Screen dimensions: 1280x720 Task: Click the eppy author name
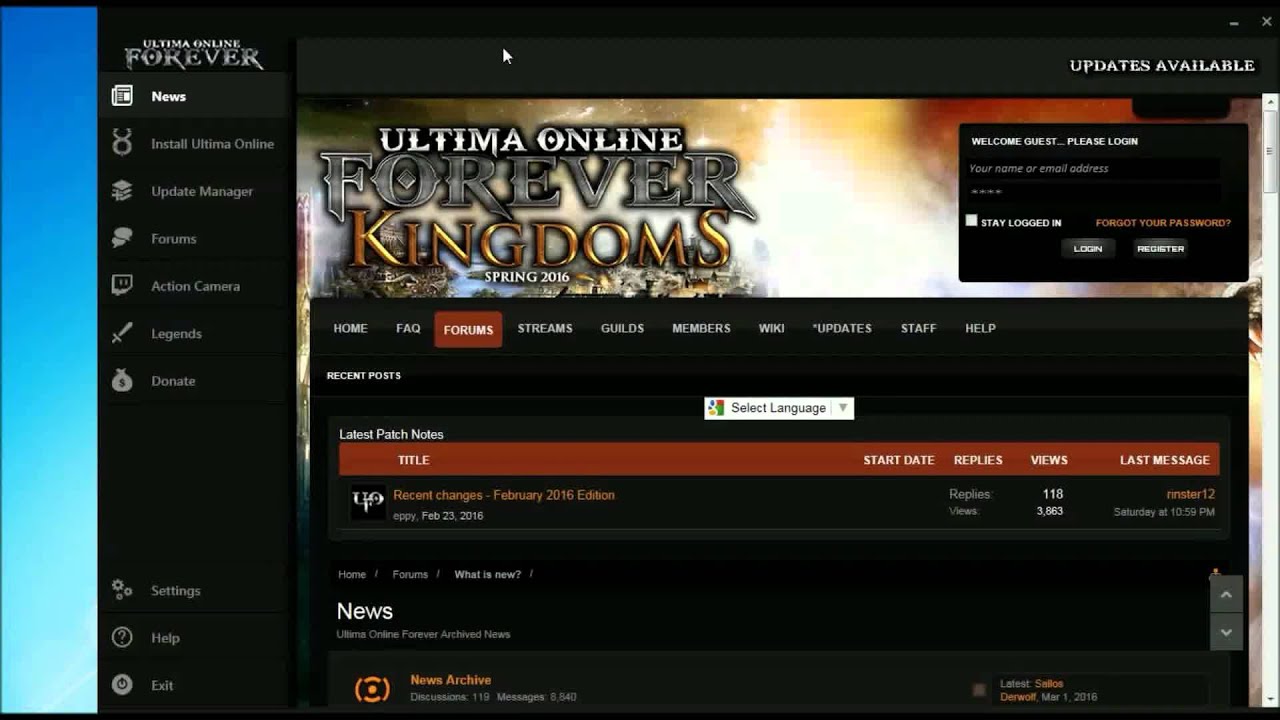point(404,516)
